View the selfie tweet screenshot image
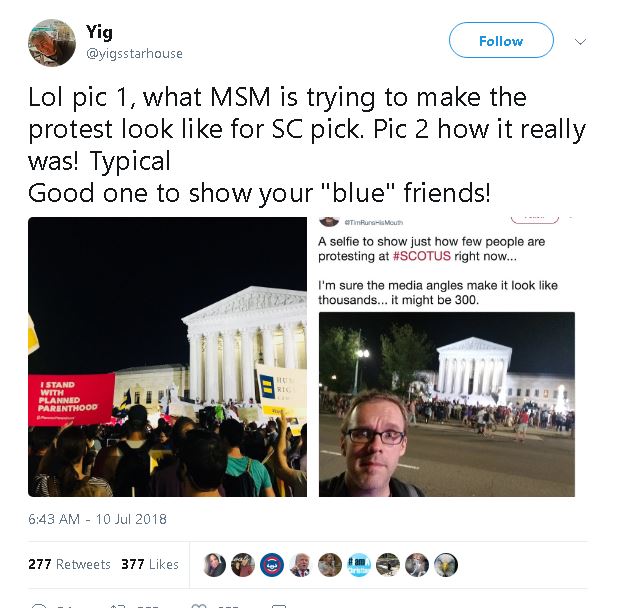622x608 pixels. pos(447,357)
